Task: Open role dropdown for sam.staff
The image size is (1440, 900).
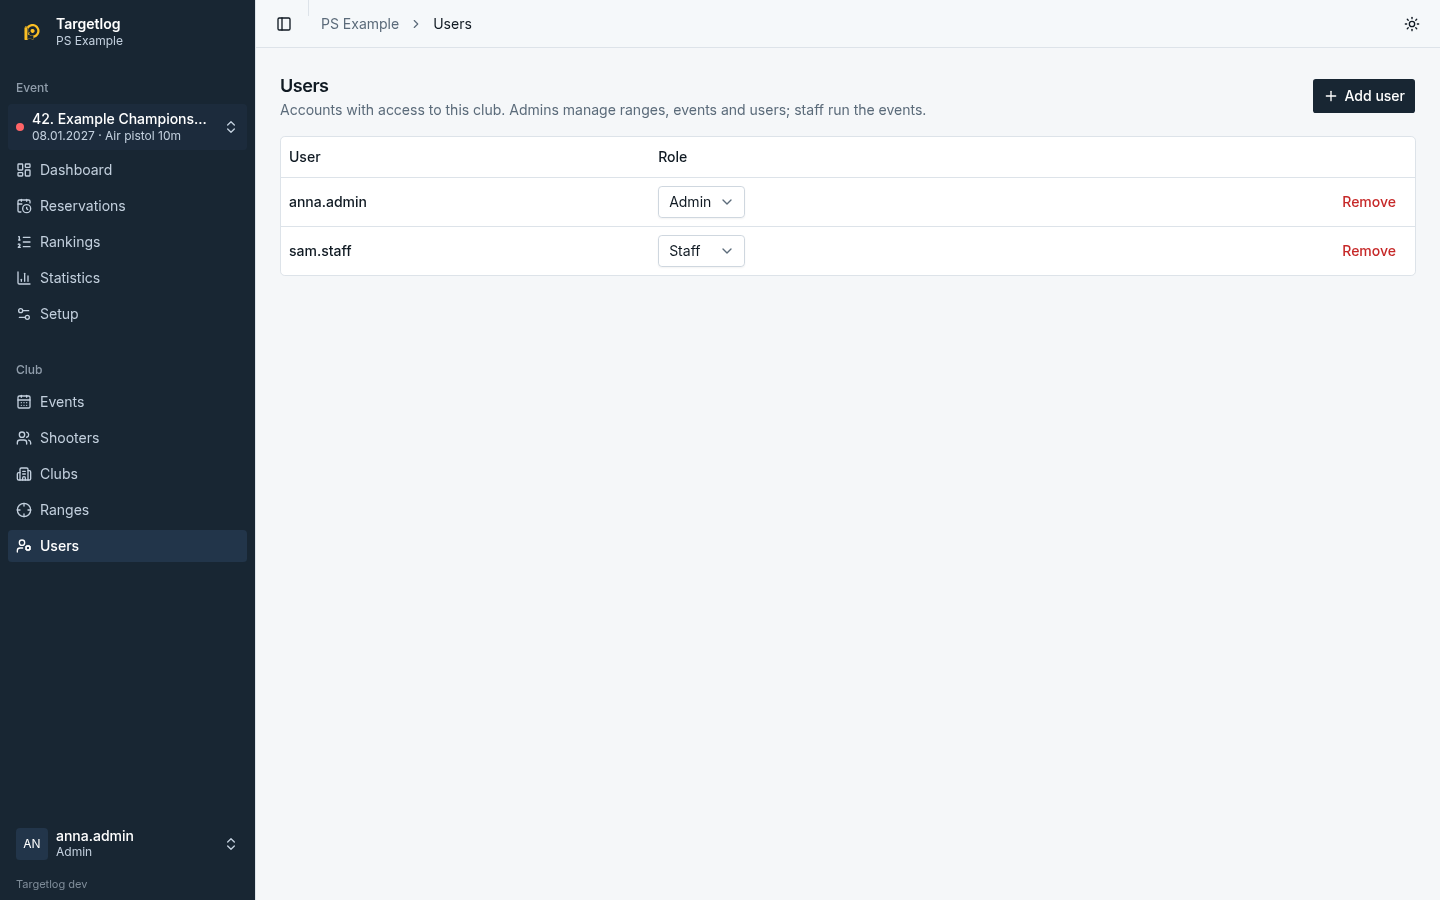Action: tap(701, 251)
